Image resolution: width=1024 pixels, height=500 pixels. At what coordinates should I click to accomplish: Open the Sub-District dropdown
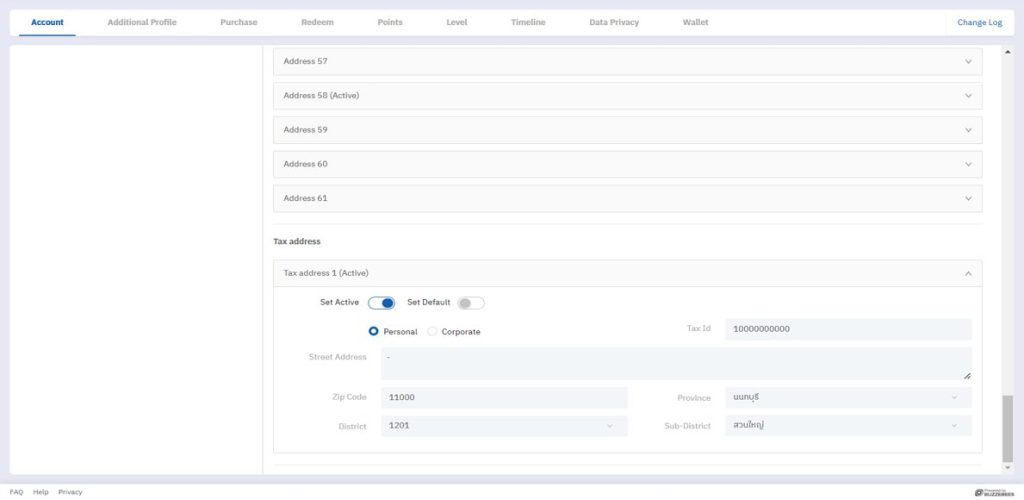pyautogui.click(x=847, y=426)
